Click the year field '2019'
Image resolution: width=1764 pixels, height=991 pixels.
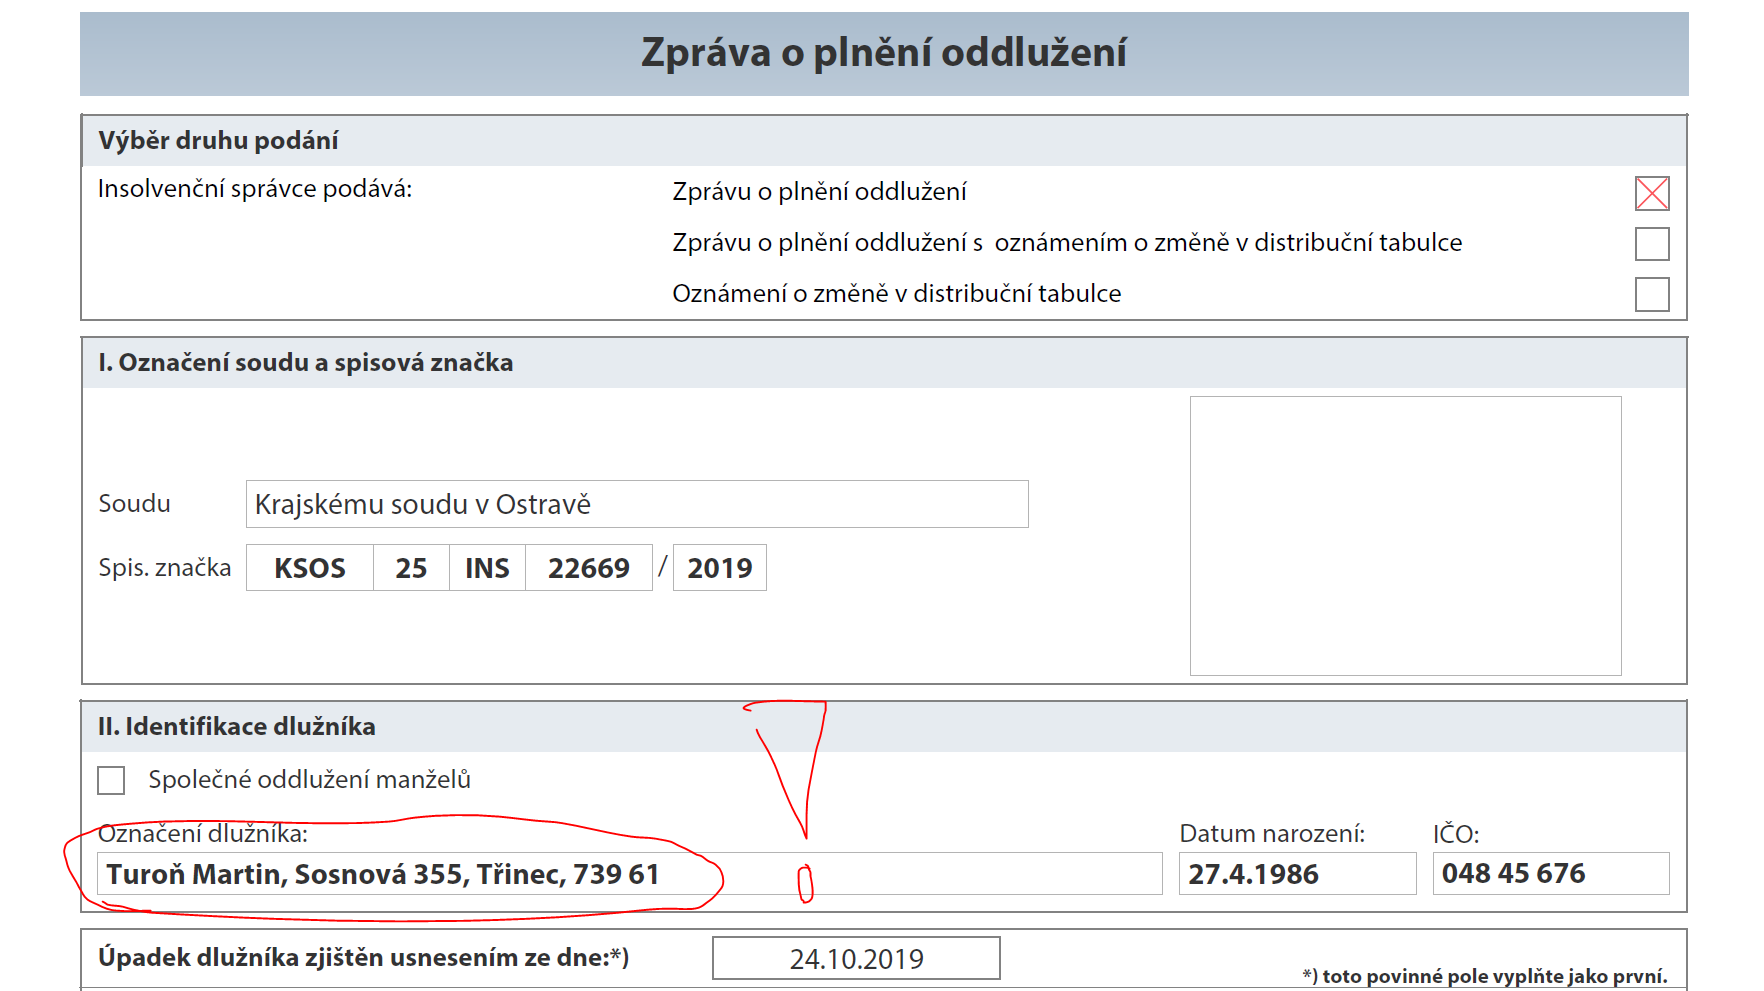(720, 568)
